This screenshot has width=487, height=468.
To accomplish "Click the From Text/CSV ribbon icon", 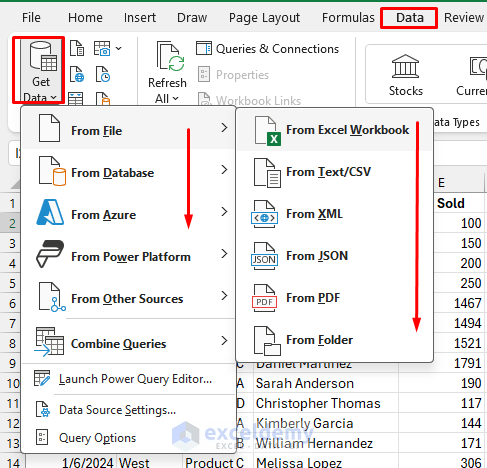I will pos(77,49).
